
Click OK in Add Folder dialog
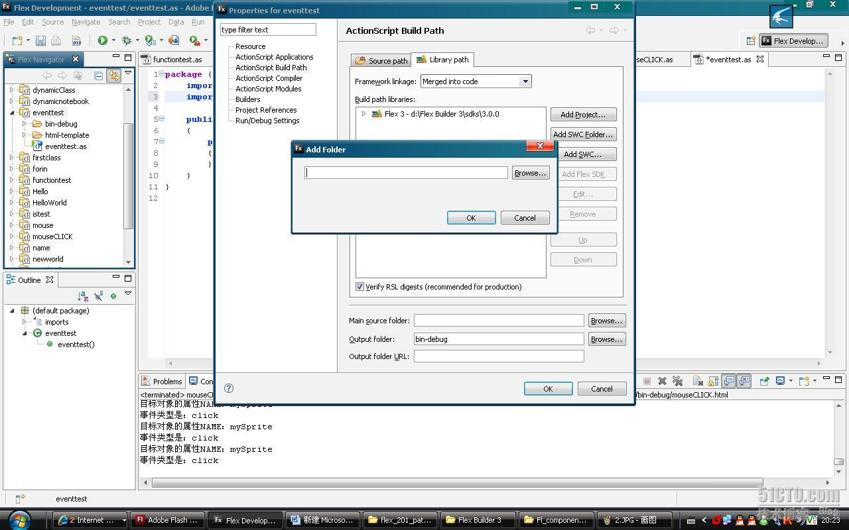[471, 218]
